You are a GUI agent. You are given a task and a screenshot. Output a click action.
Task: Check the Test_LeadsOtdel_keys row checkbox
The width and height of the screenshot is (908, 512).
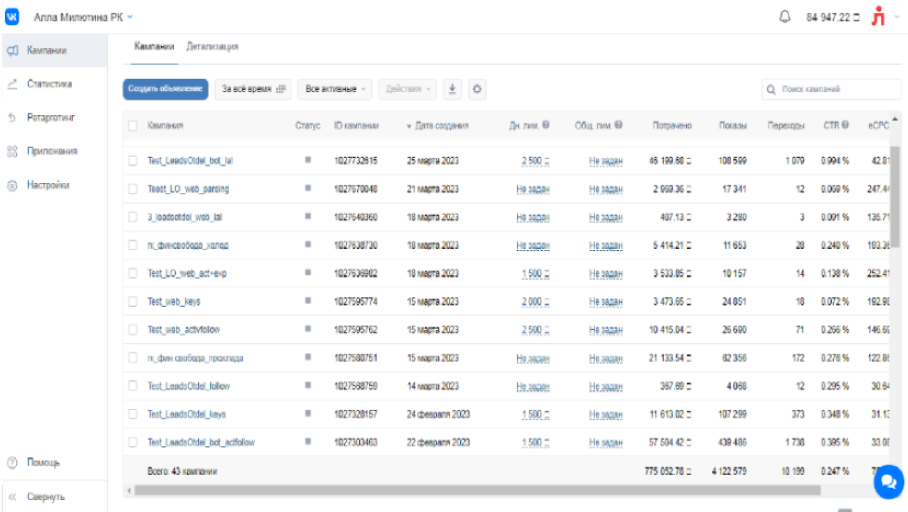(133, 414)
